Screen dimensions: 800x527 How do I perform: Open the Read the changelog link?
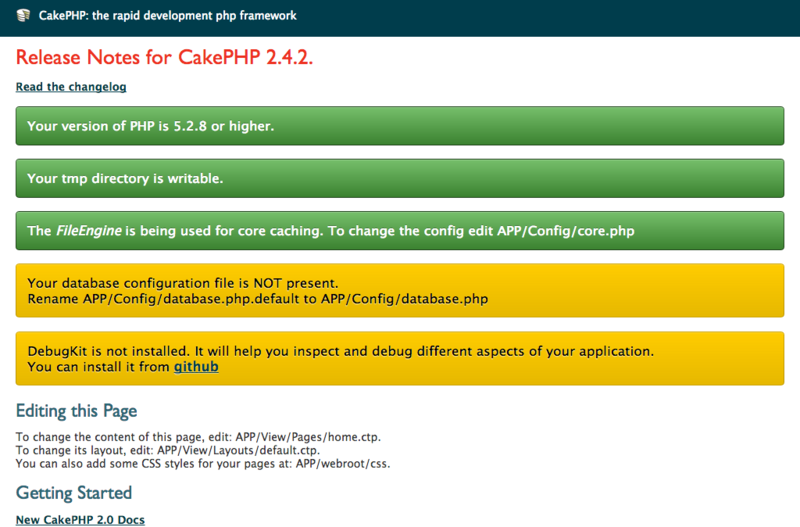tap(71, 87)
